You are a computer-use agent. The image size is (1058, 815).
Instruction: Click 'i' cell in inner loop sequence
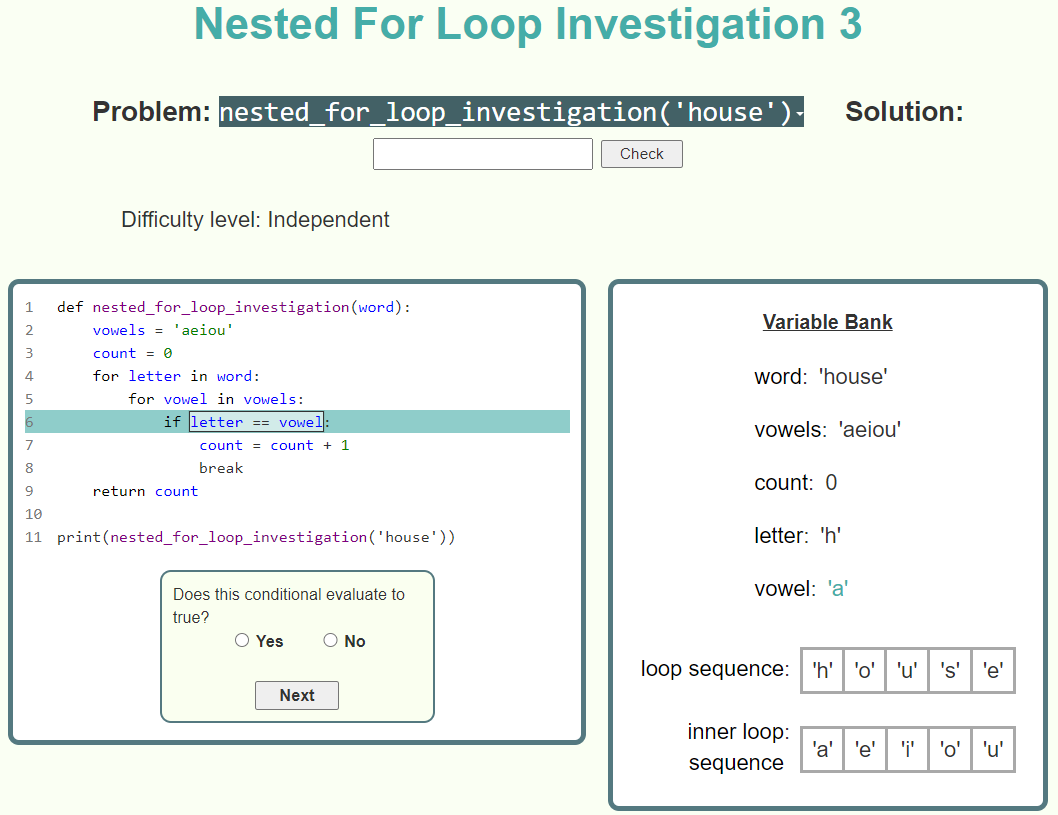pos(908,749)
